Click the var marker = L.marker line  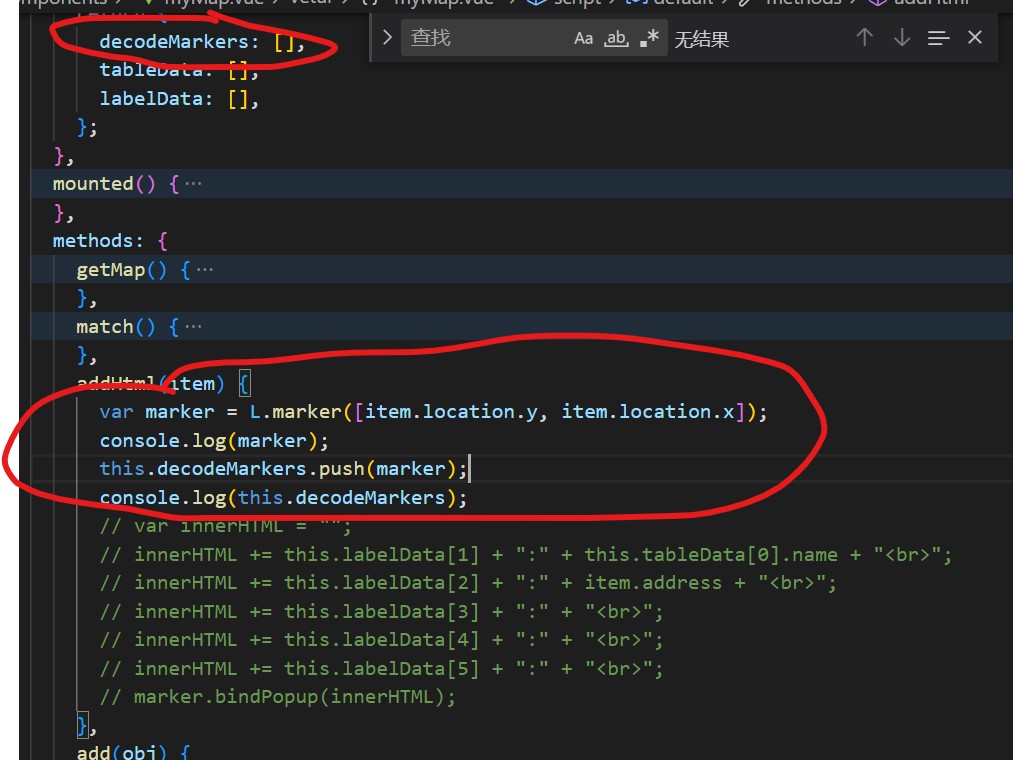point(433,412)
